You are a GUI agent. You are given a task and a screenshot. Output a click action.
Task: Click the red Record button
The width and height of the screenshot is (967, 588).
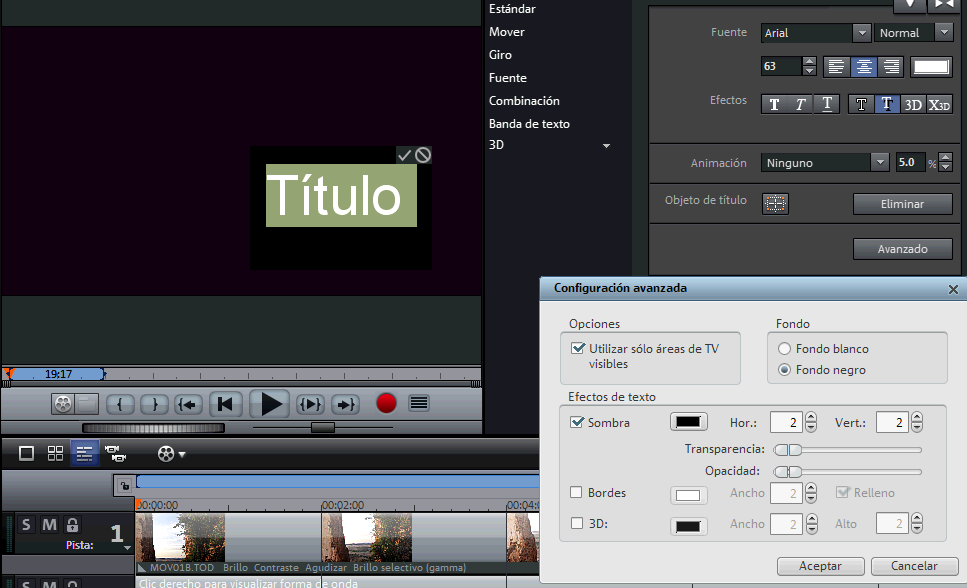[x=386, y=404]
